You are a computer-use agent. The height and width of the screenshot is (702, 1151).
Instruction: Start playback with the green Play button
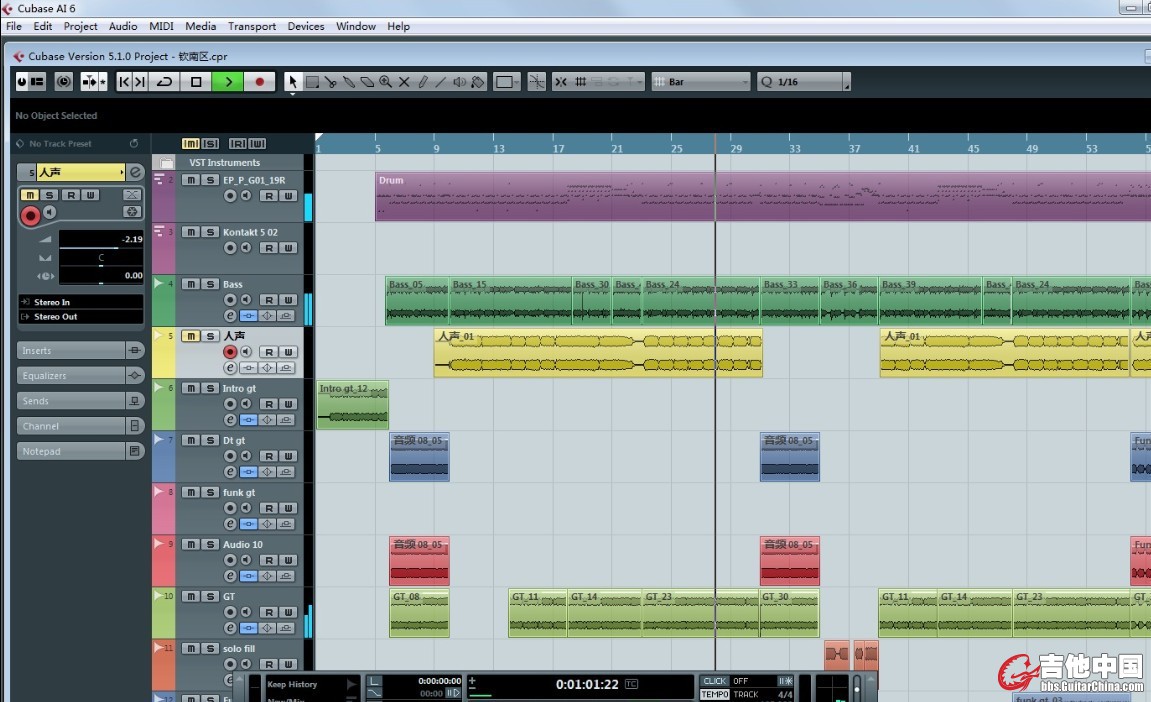tap(228, 82)
